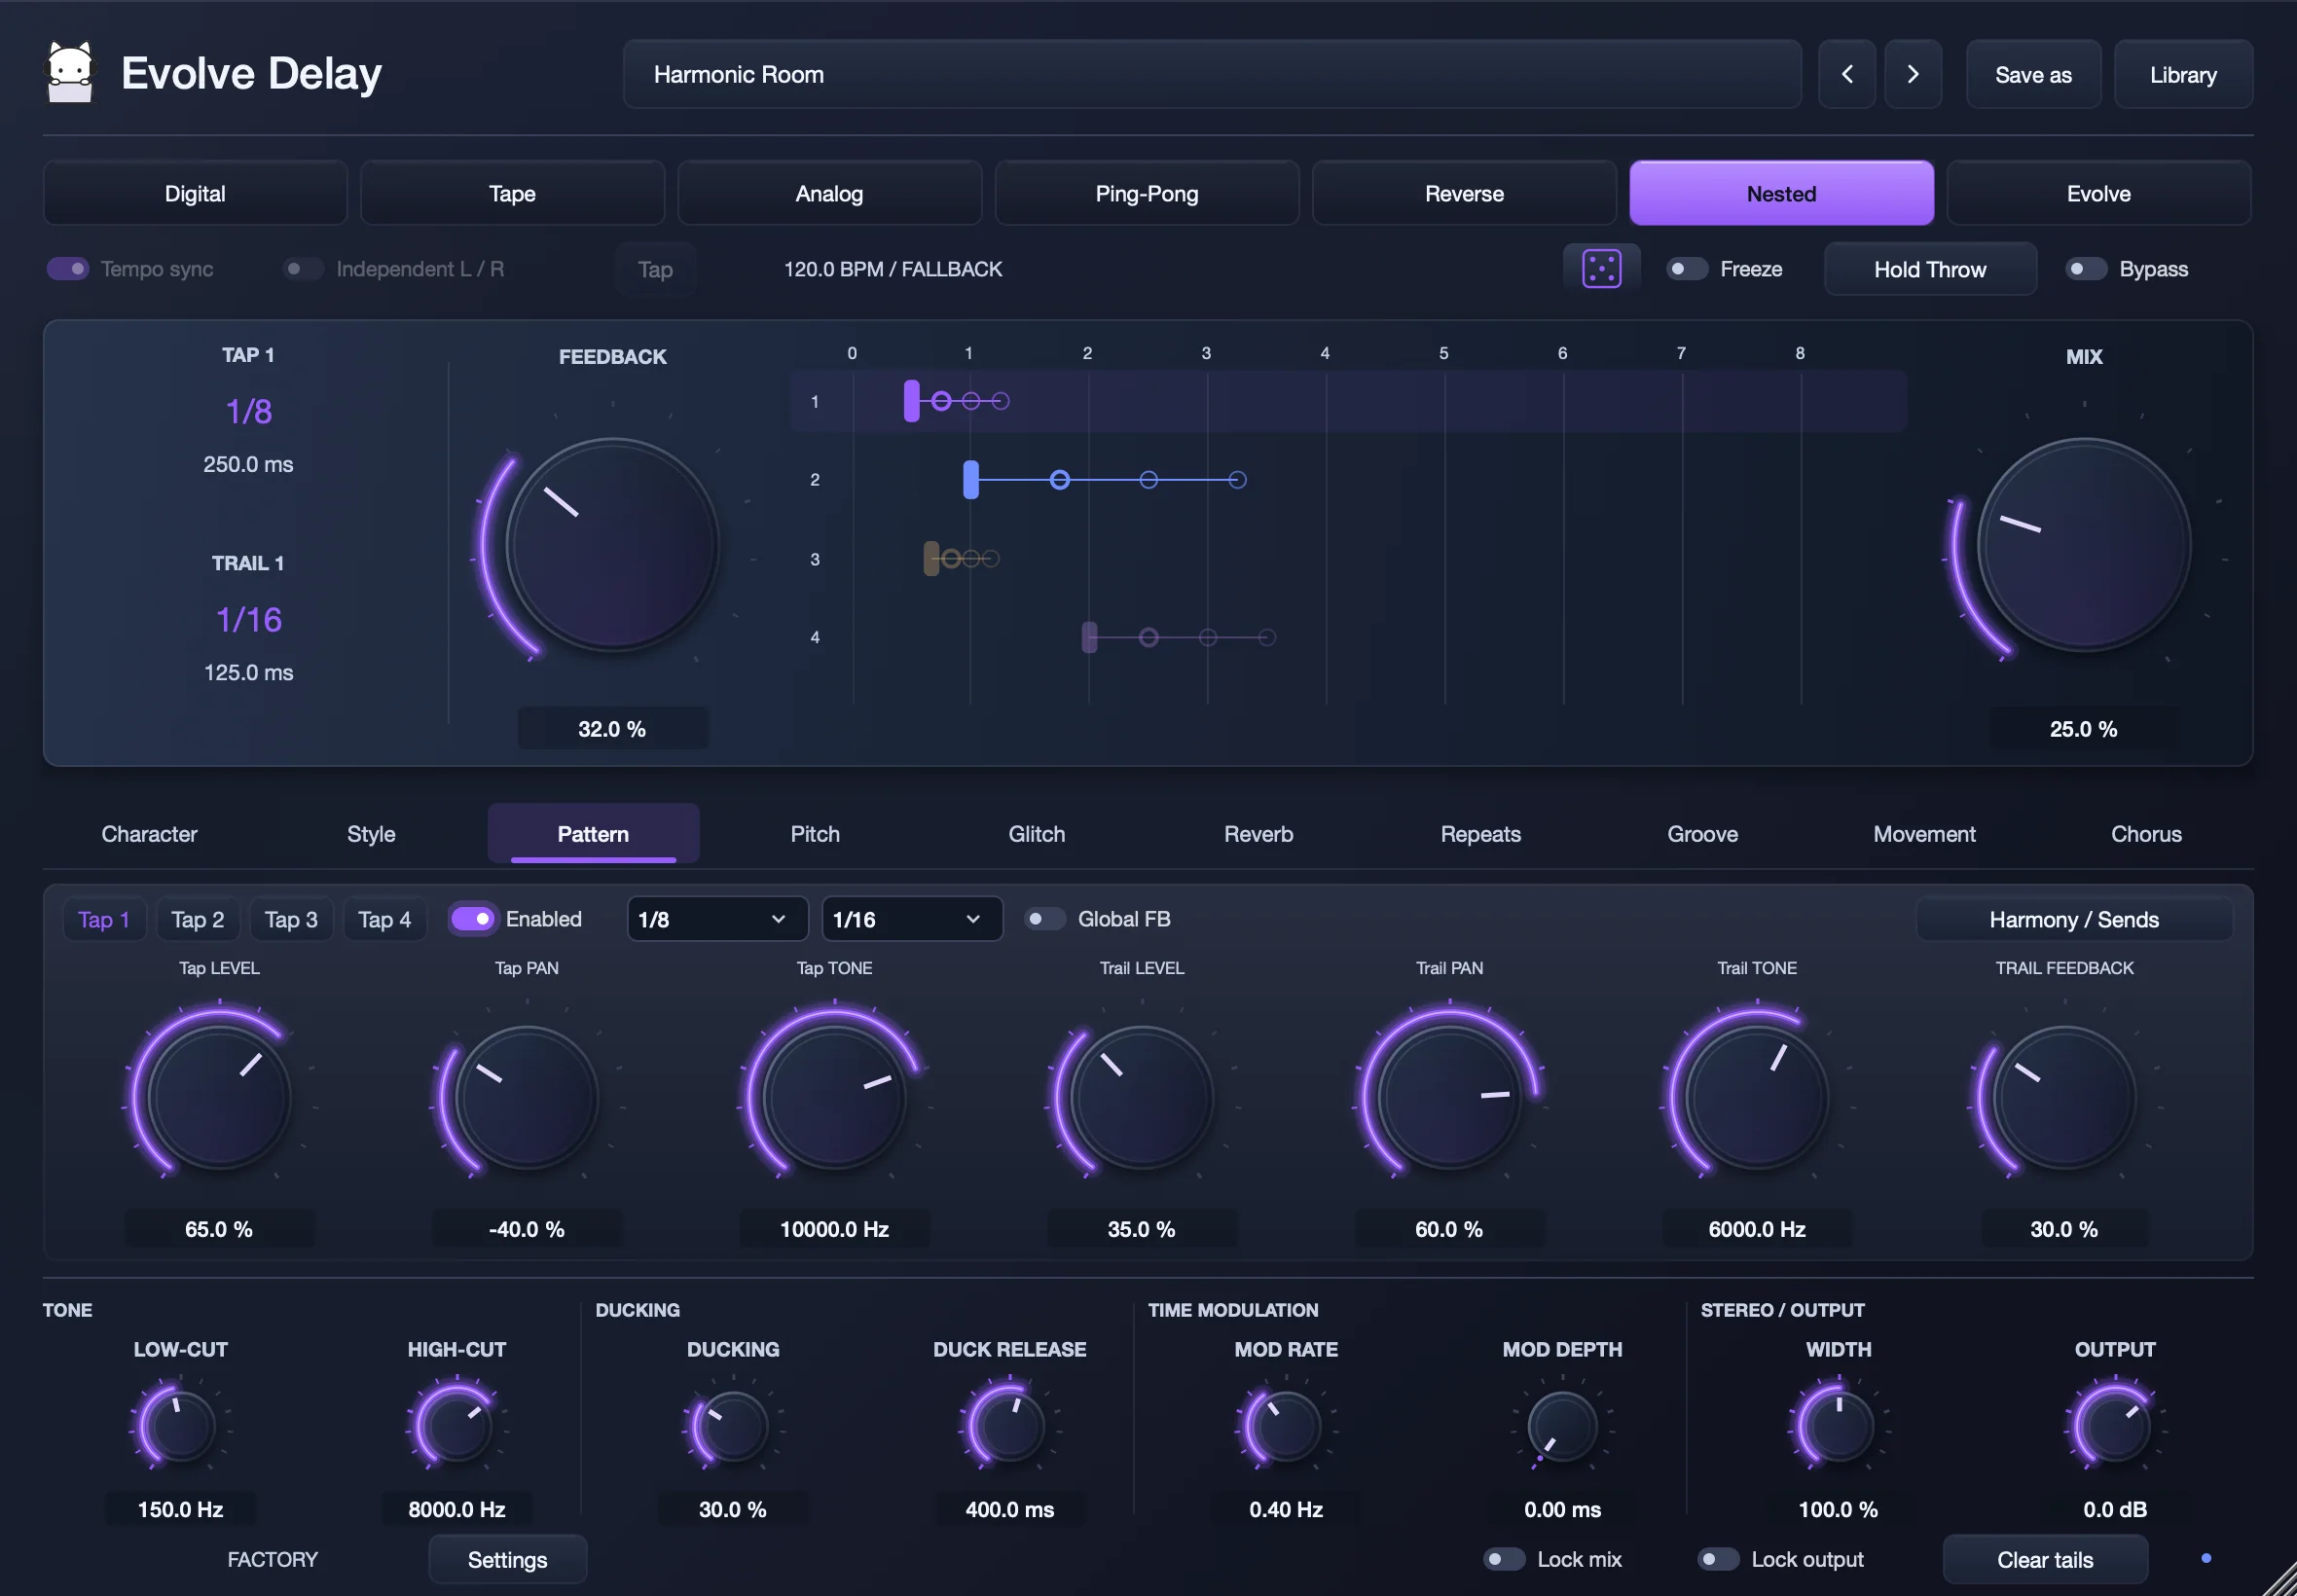Select the Tape delay mode
This screenshot has height=1596, width=2297.
[512, 193]
